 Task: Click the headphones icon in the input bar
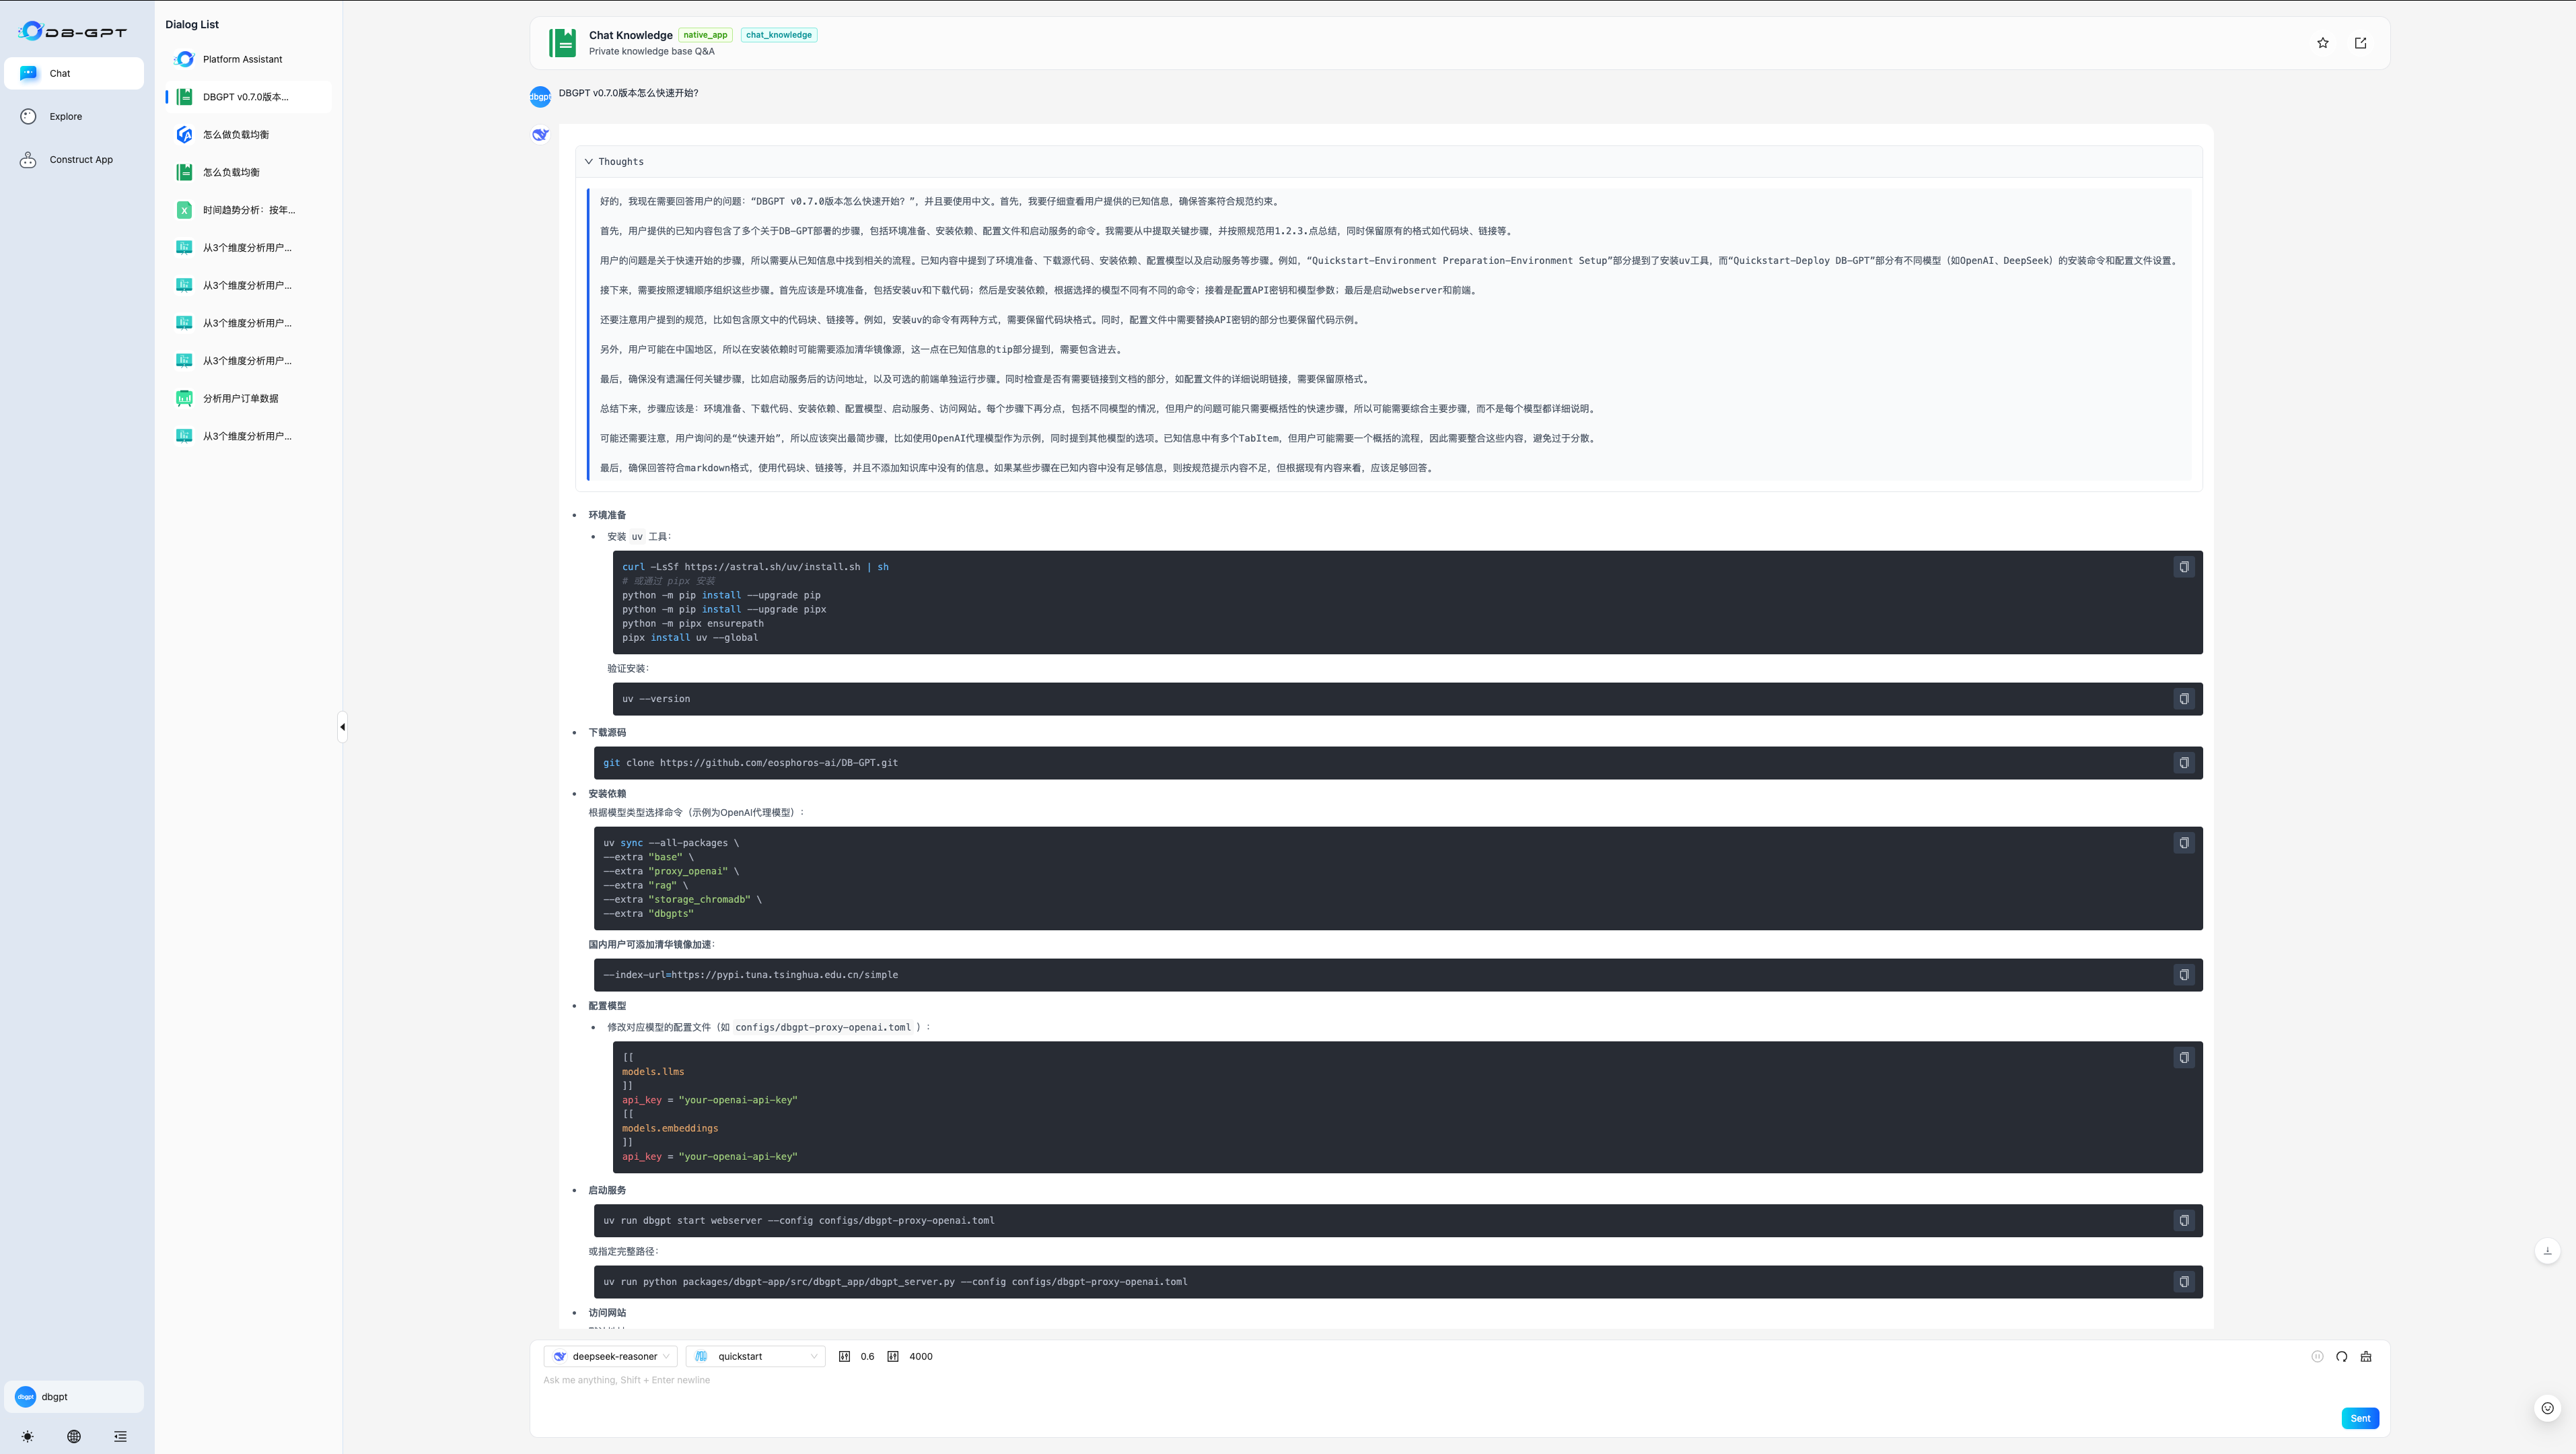click(x=2341, y=1356)
